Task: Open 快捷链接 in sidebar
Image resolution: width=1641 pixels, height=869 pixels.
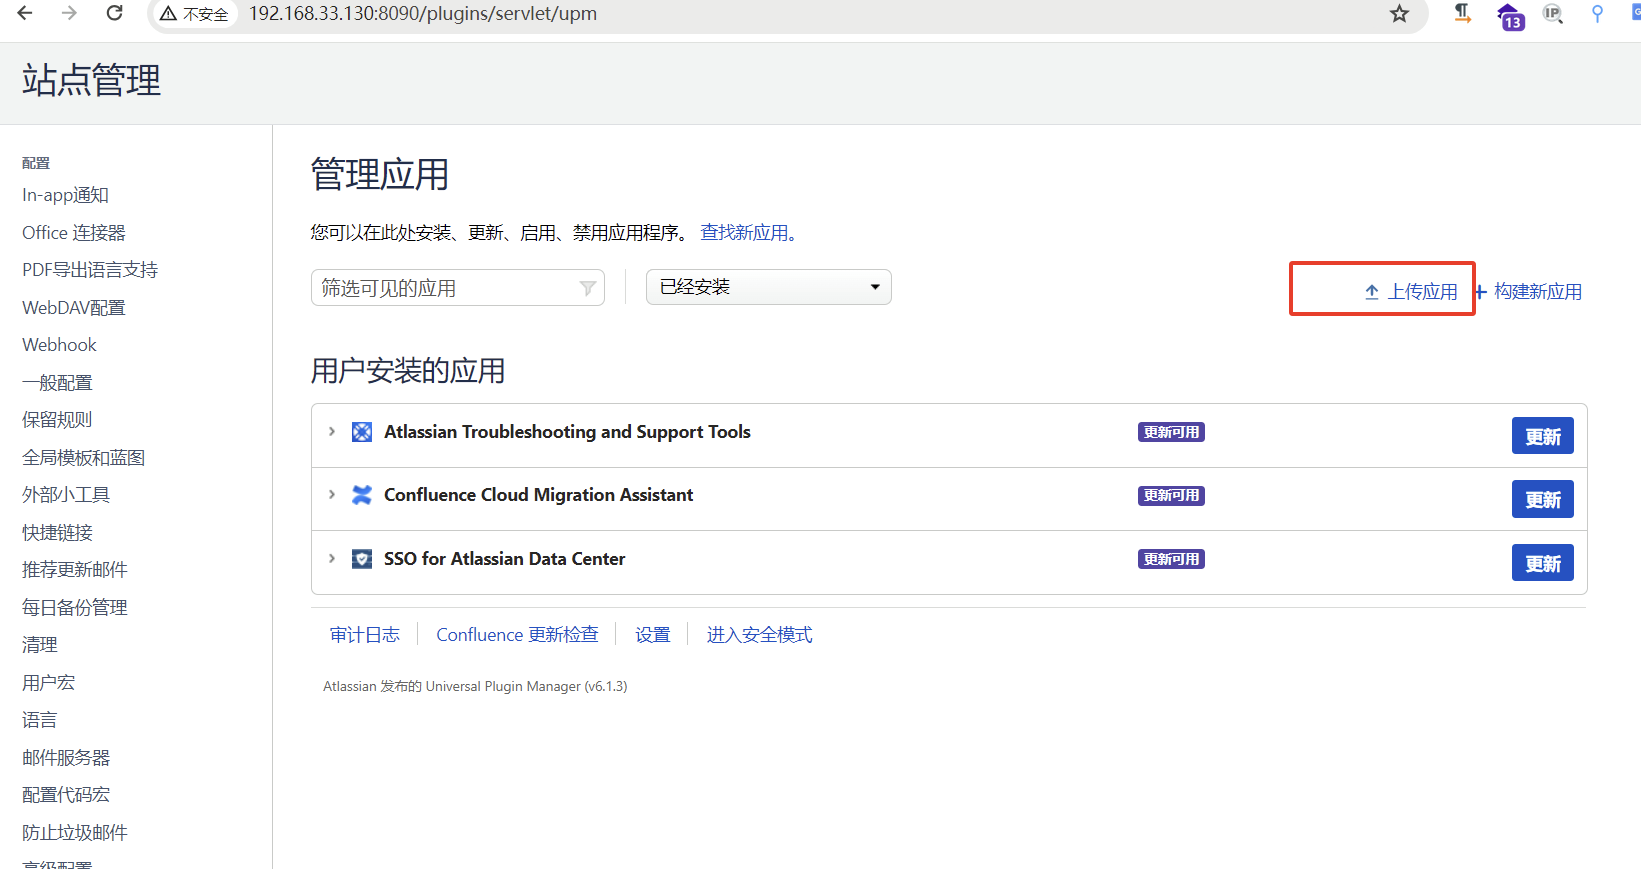Action: [x=57, y=533]
